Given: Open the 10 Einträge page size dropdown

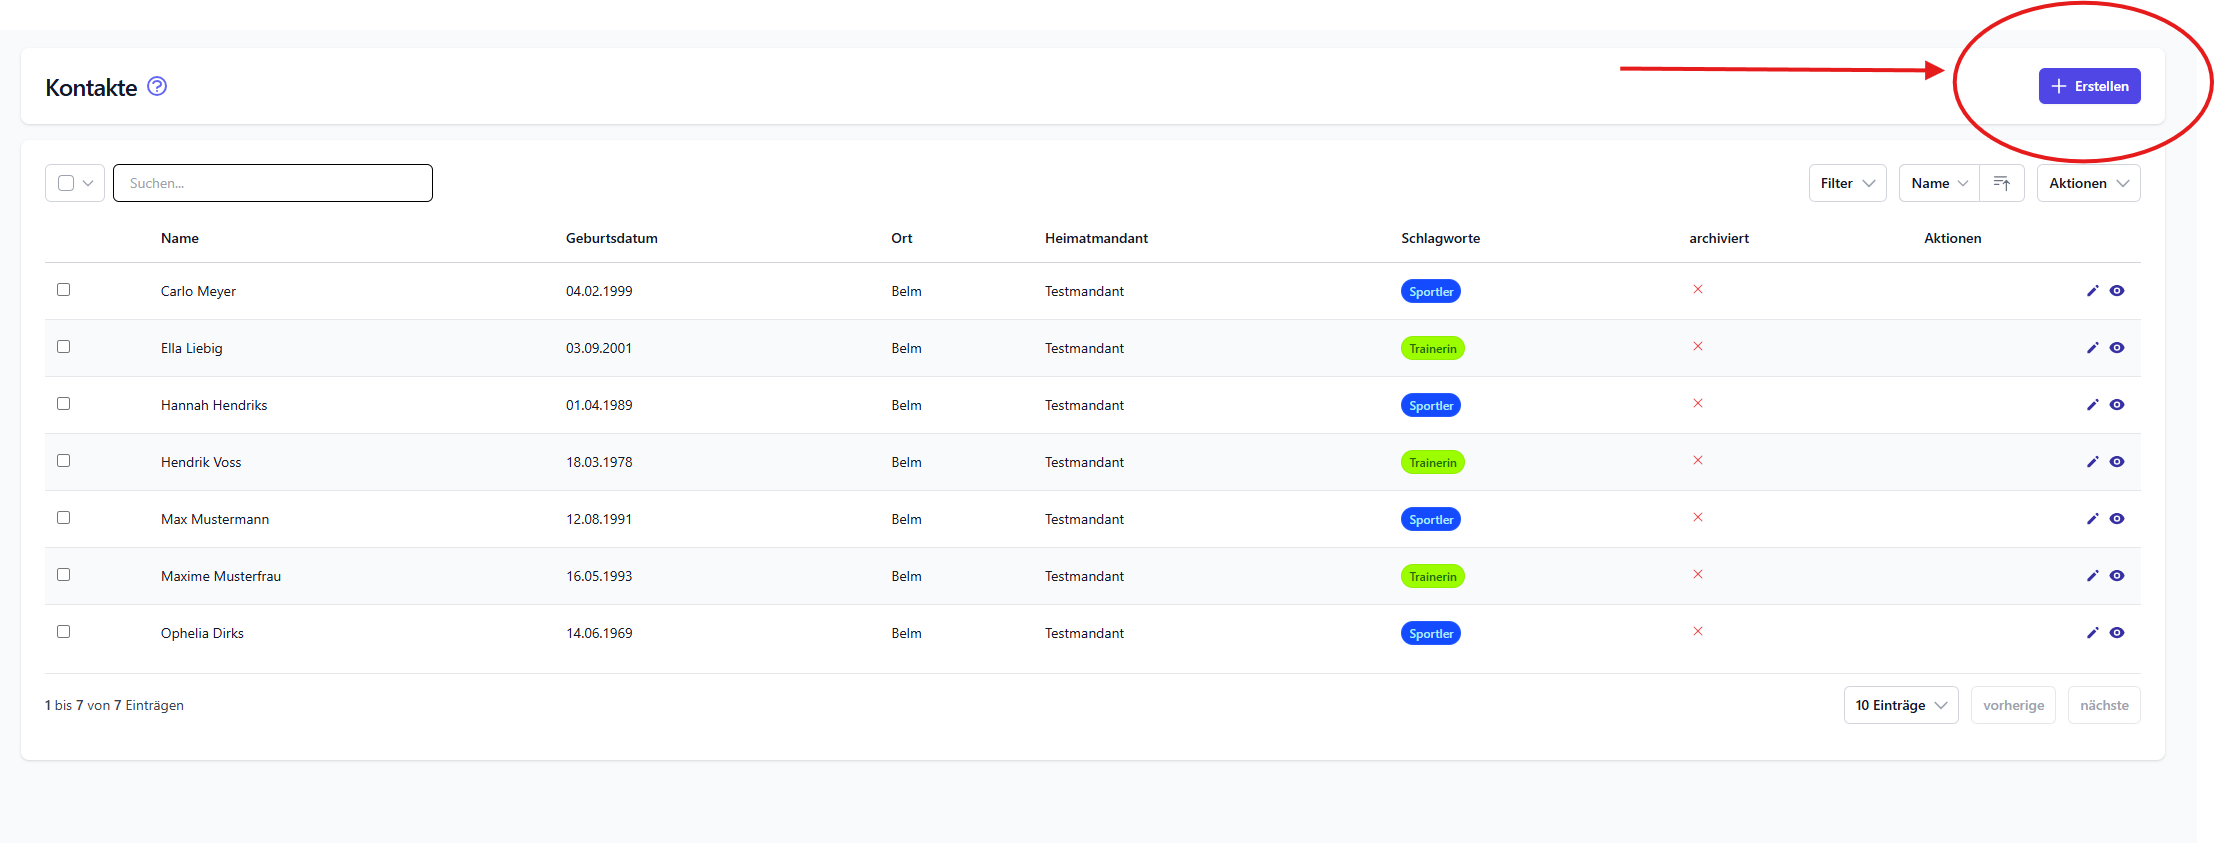Looking at the screenshot, I should (x=1900, y=705).
